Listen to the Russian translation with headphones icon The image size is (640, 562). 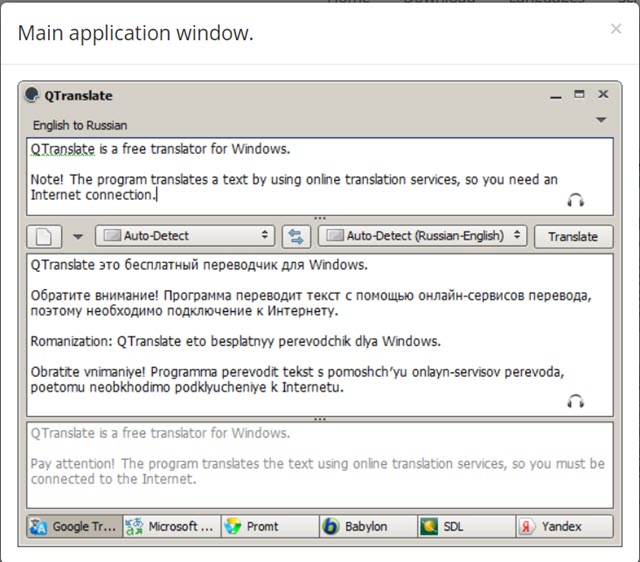tap(576, 402)
